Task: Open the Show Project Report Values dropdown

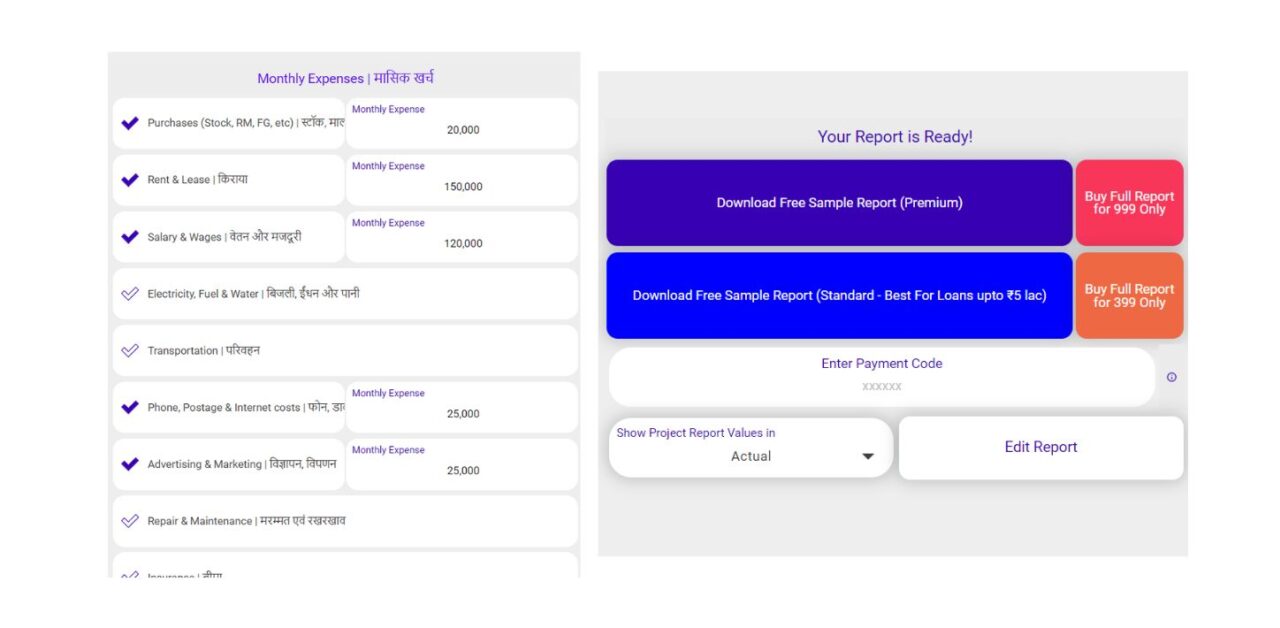Action: pos(750,449)
